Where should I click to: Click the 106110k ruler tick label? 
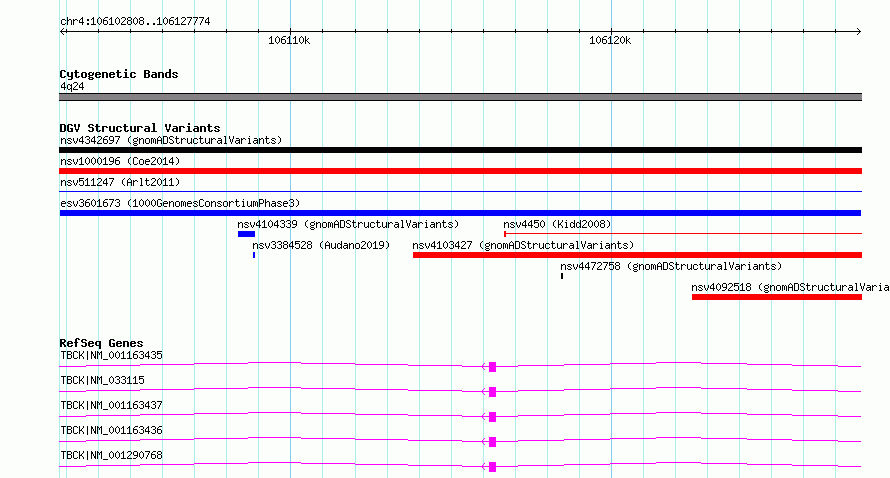pyautogui.click(x=289, y=40)
